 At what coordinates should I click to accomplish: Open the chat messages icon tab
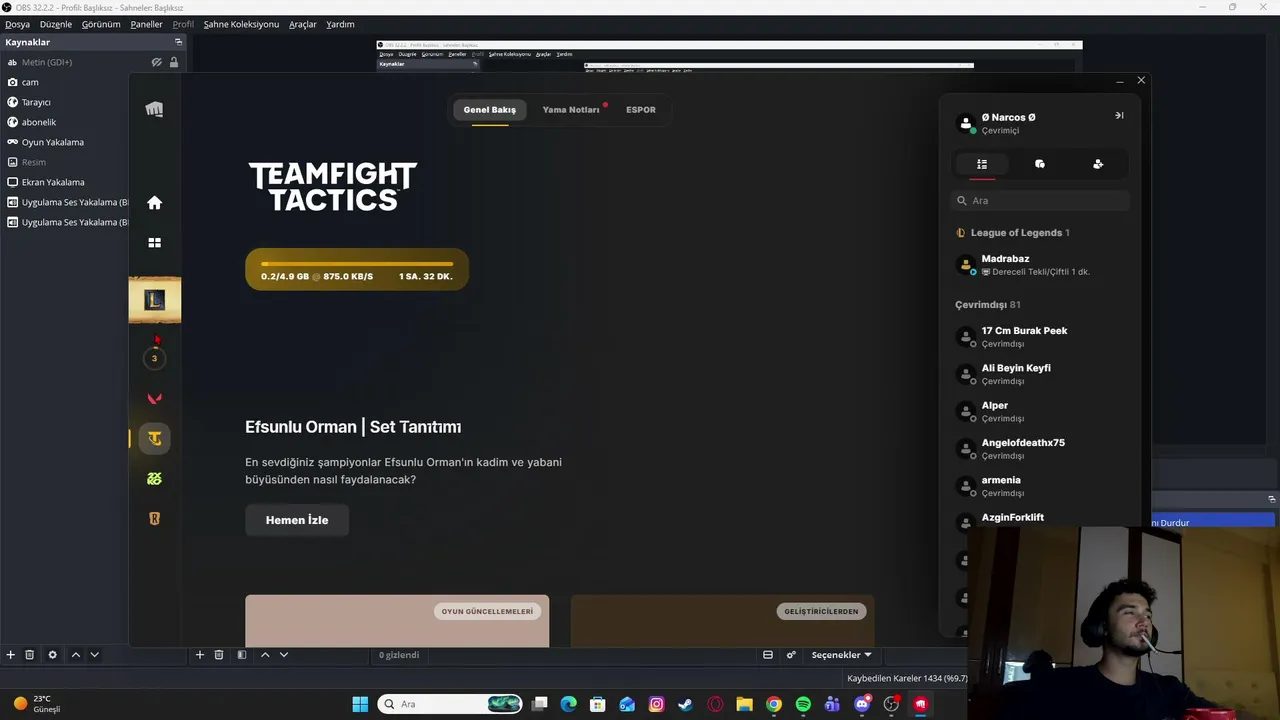(x=1040, y=164)
